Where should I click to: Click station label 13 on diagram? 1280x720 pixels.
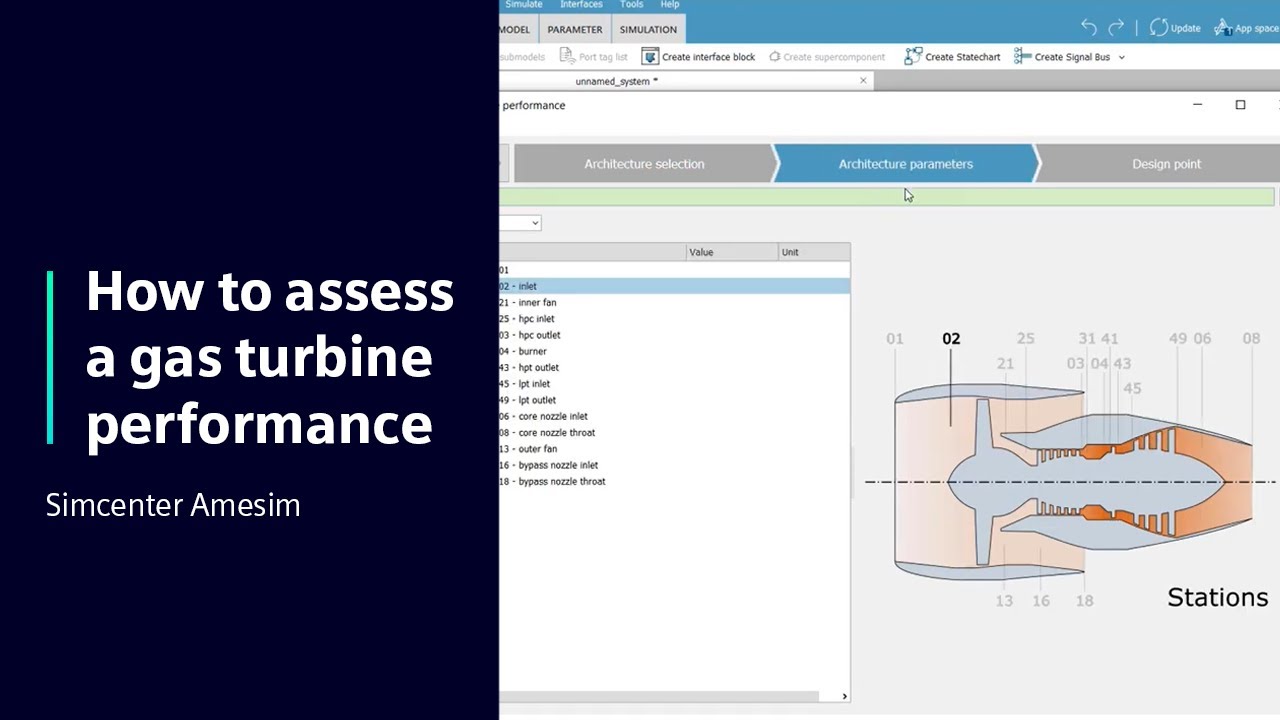[x=1004, y=601]
